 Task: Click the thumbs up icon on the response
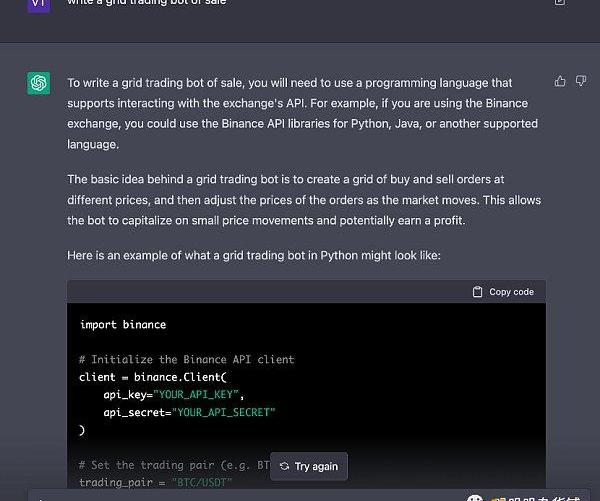click(x=559, y=81)
